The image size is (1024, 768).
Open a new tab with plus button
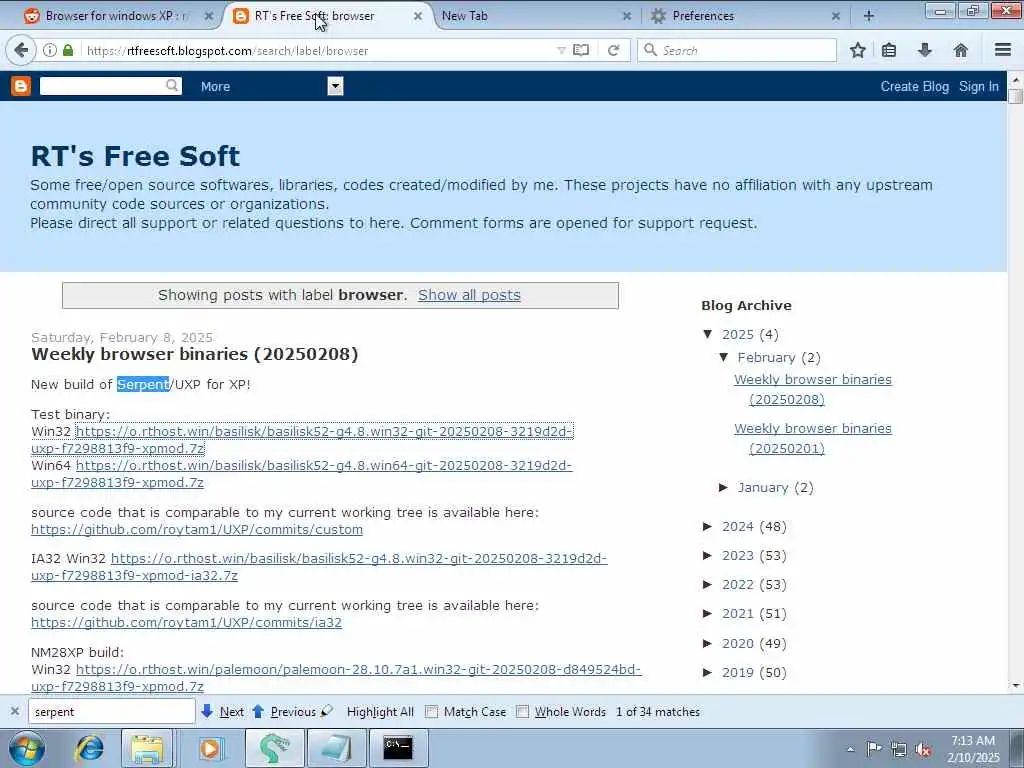tap(869, 16)
